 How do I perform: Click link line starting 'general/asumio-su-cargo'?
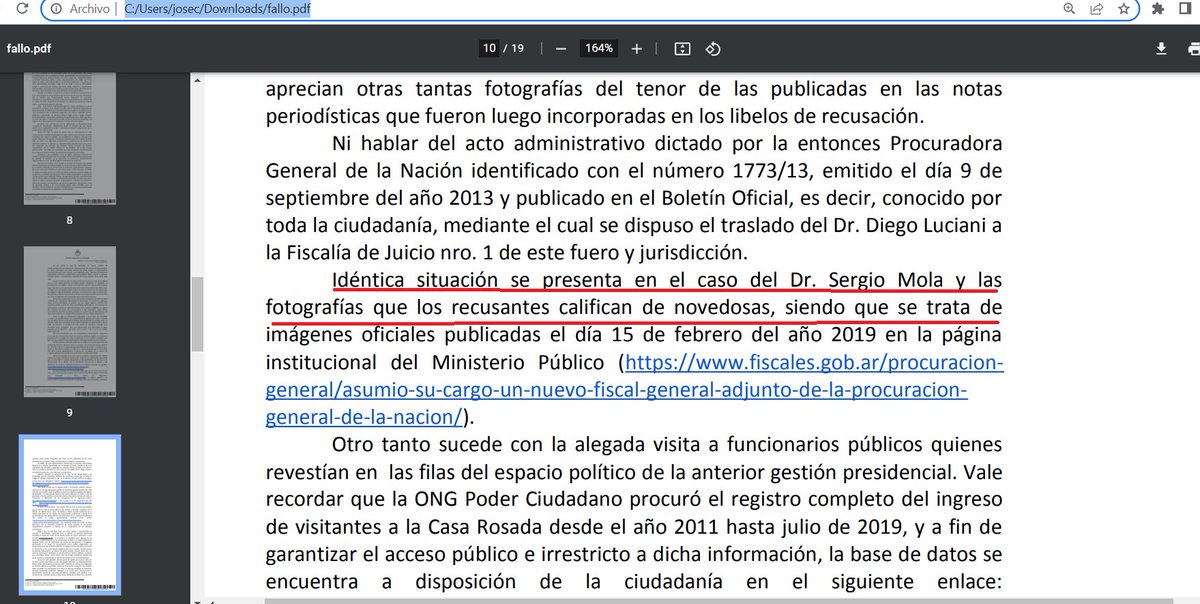point(616,390)
